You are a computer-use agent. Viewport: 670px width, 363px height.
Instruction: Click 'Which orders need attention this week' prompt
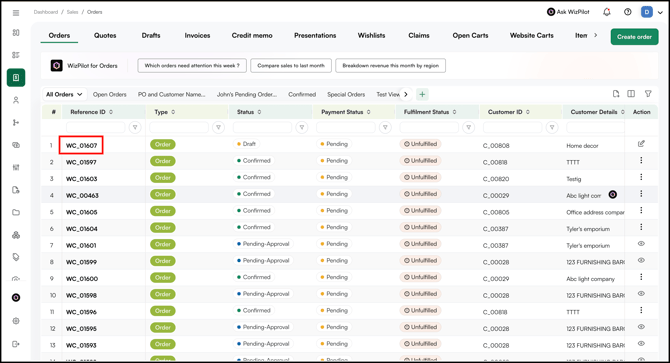coord(192,65)
